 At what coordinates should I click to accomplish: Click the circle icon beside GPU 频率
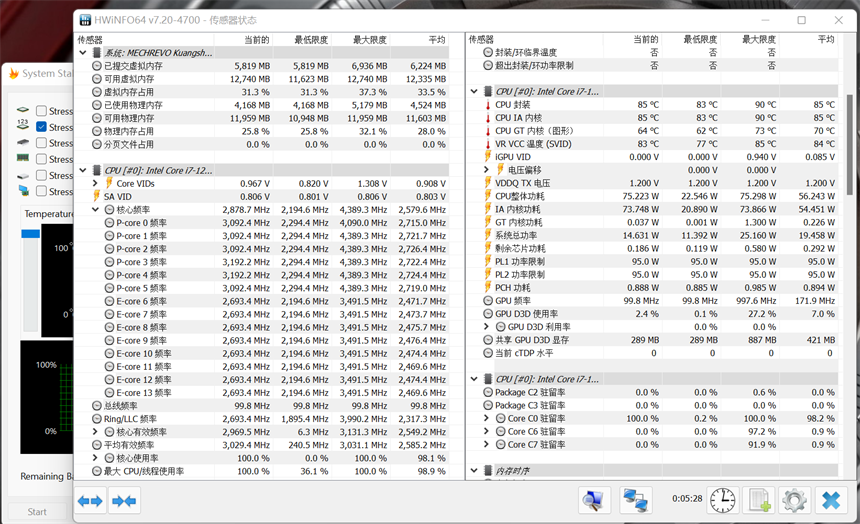[488, 301]
